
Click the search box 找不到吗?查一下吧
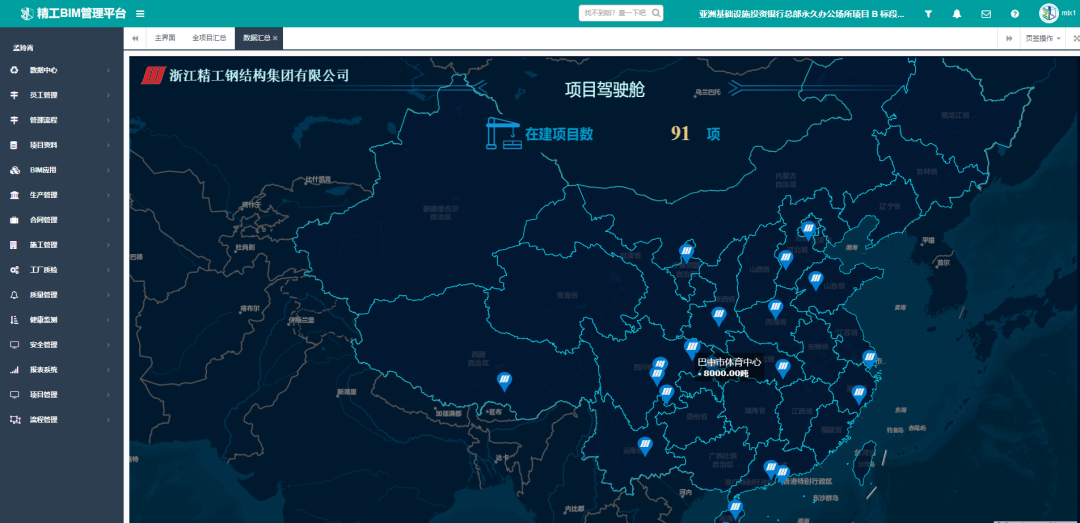(616, 12)
